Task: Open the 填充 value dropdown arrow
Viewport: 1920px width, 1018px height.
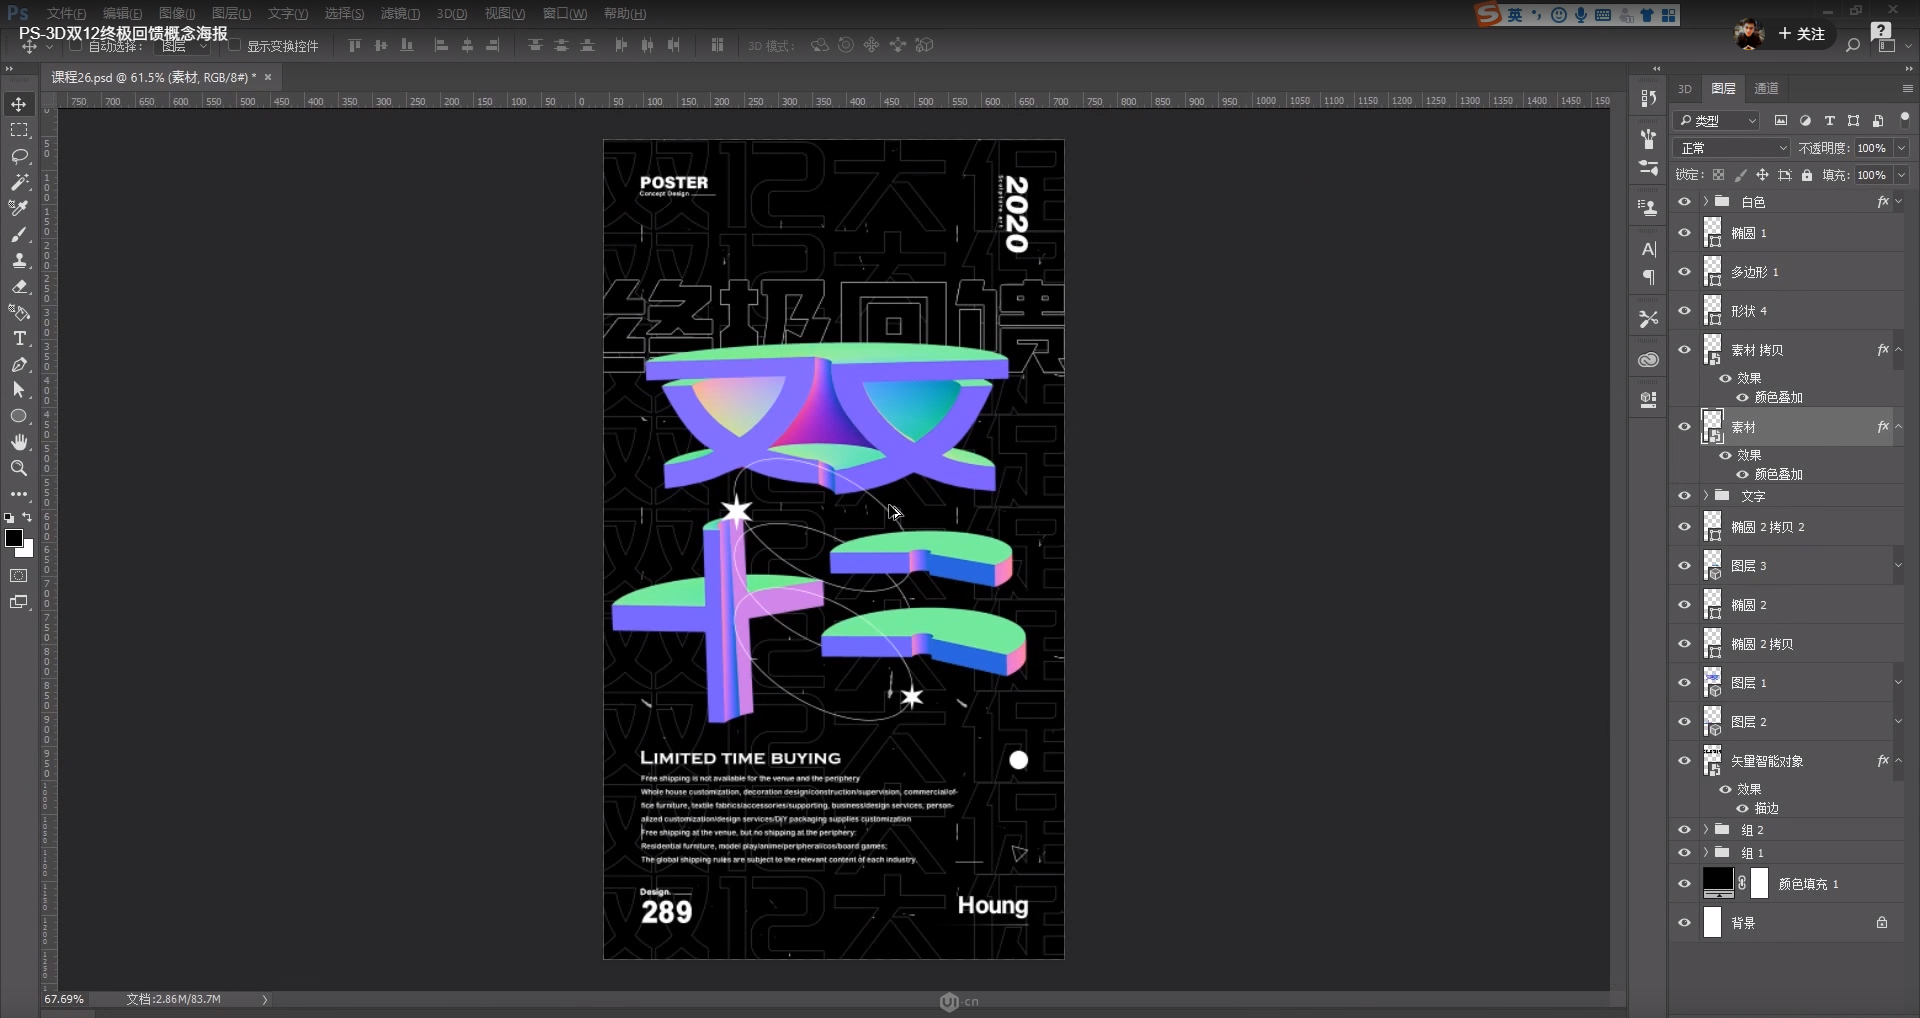Action: pos(1901,175)
